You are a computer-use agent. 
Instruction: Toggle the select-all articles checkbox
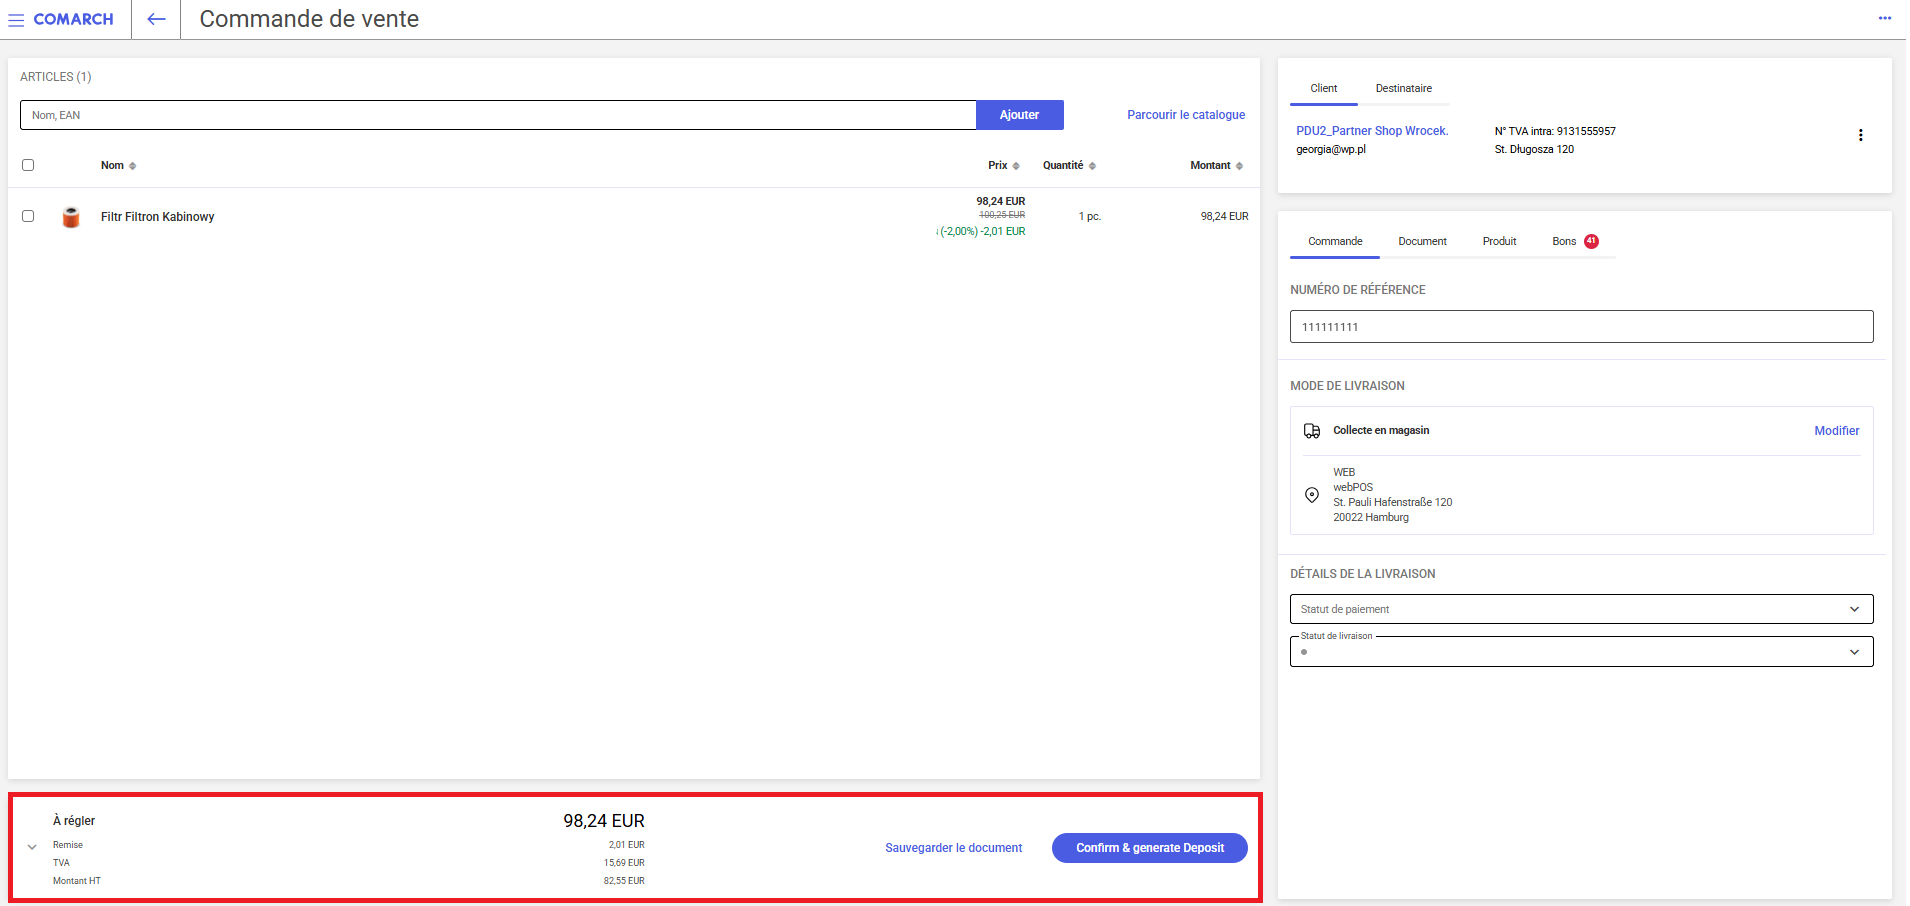point(28,165)
